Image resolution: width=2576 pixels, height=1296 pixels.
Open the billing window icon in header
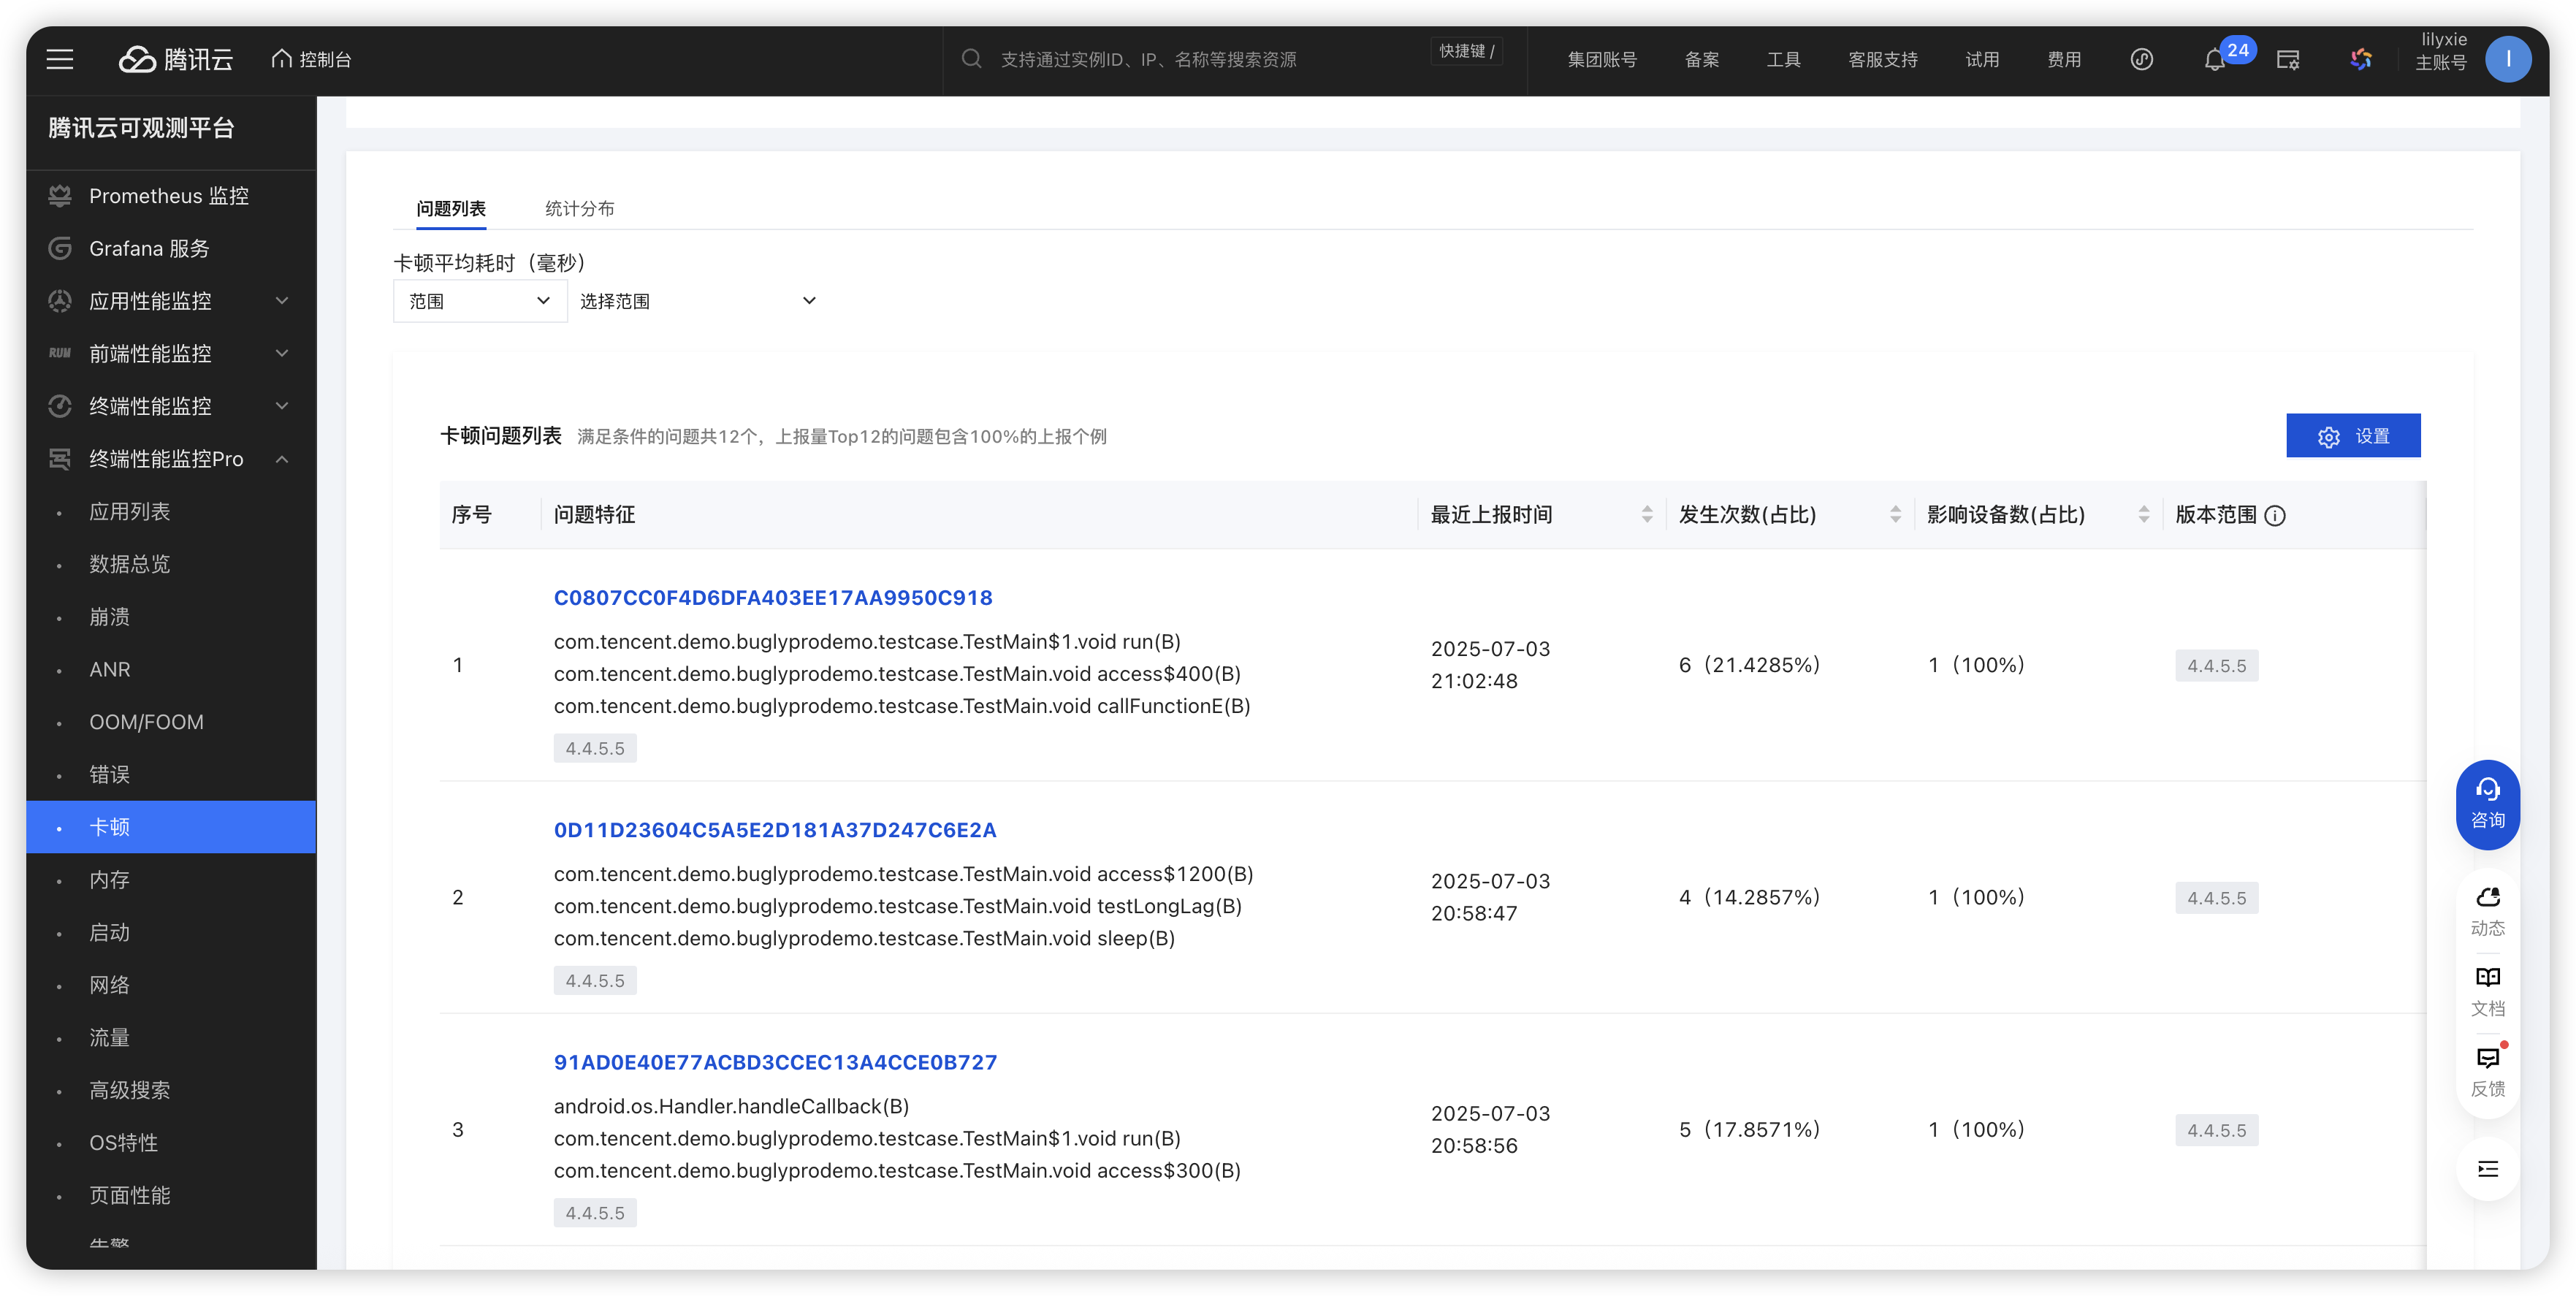click(x=2288, y=60)
